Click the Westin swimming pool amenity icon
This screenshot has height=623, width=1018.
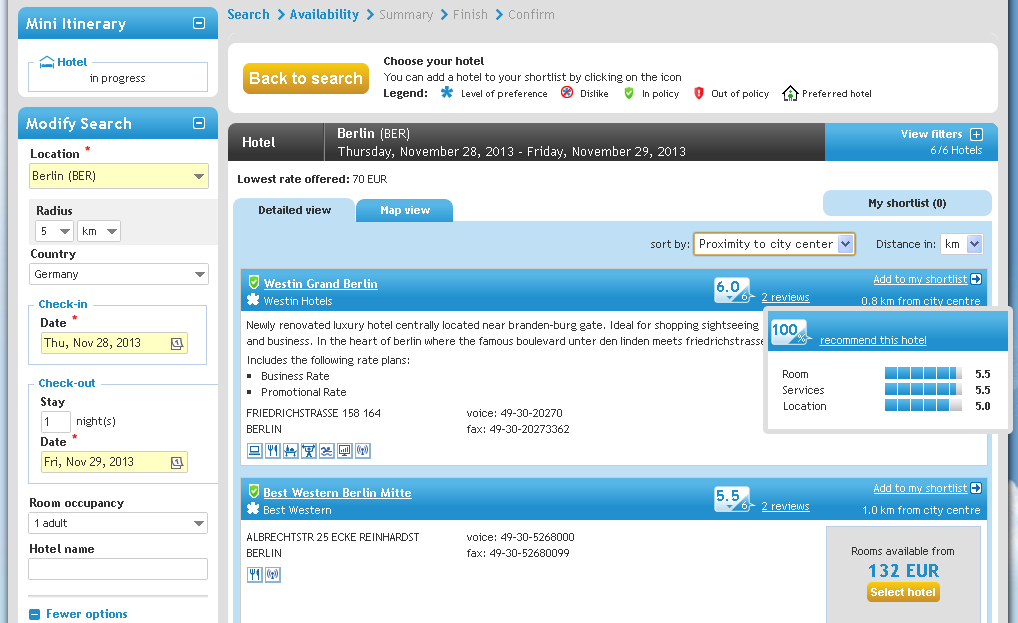327,450
